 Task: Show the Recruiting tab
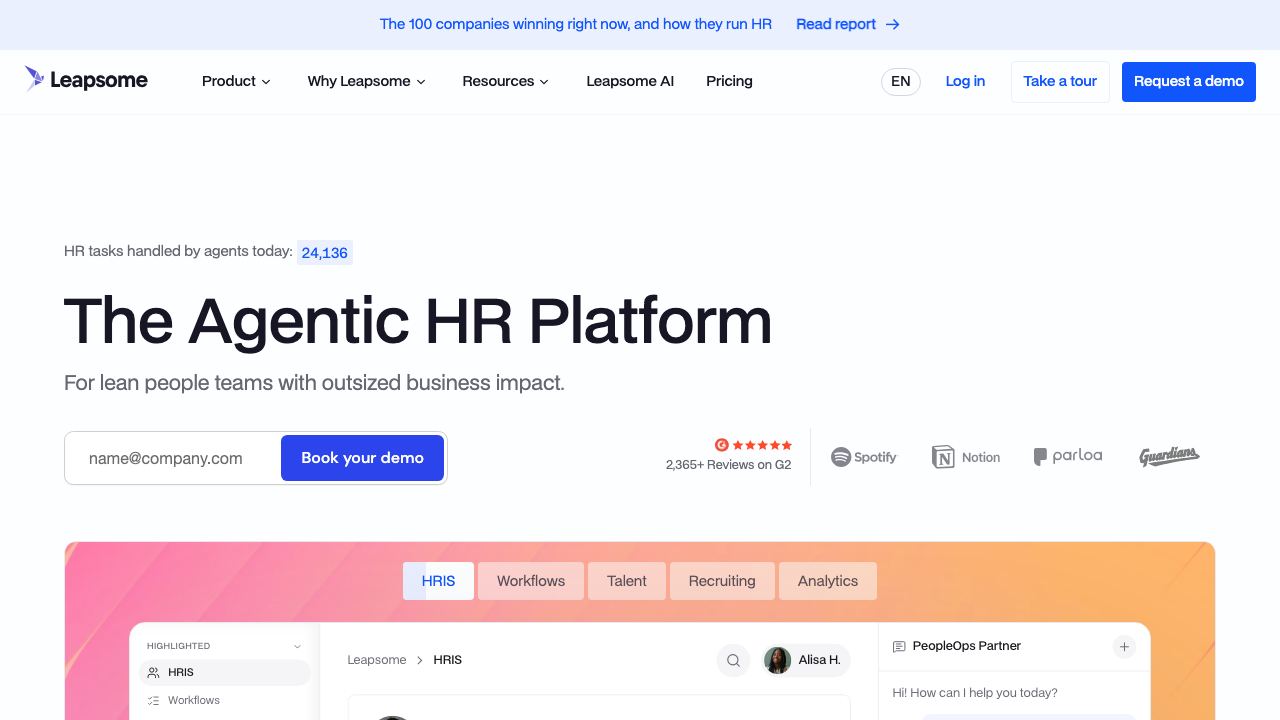coord(722,581)
